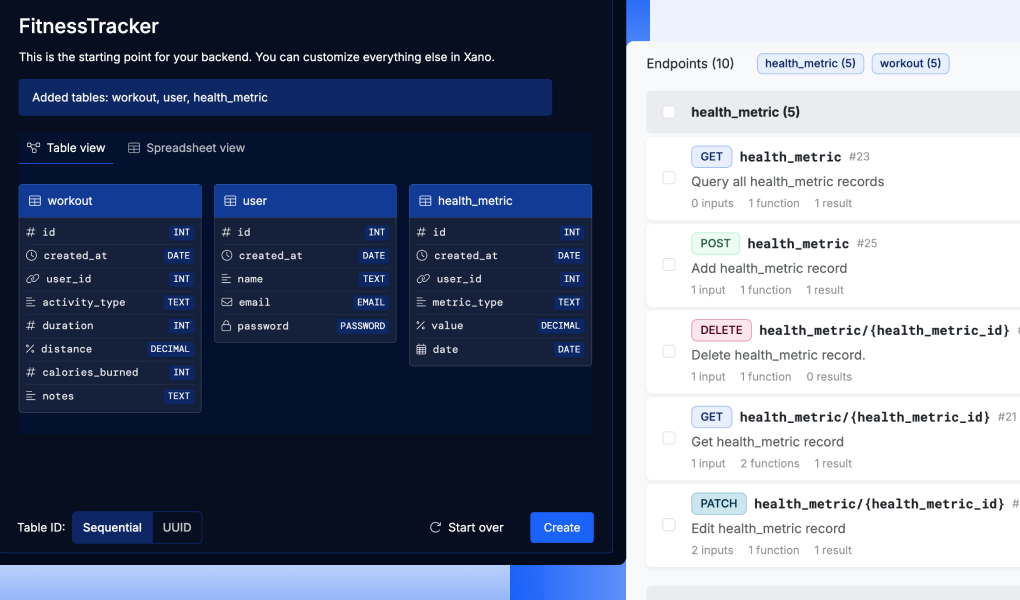Click the health_metric table header icon
This screenshot has height=600, width=1020.
(x=425, y=201)
